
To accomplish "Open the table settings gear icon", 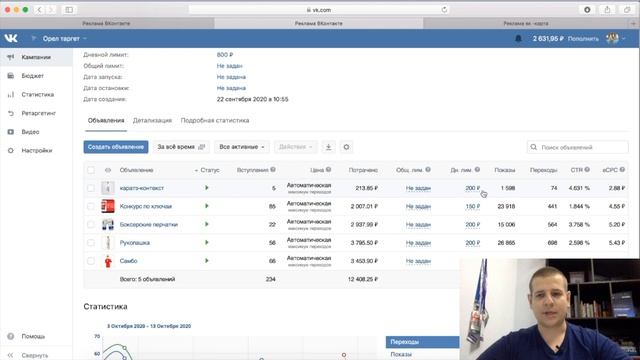I will pos(346,147).
